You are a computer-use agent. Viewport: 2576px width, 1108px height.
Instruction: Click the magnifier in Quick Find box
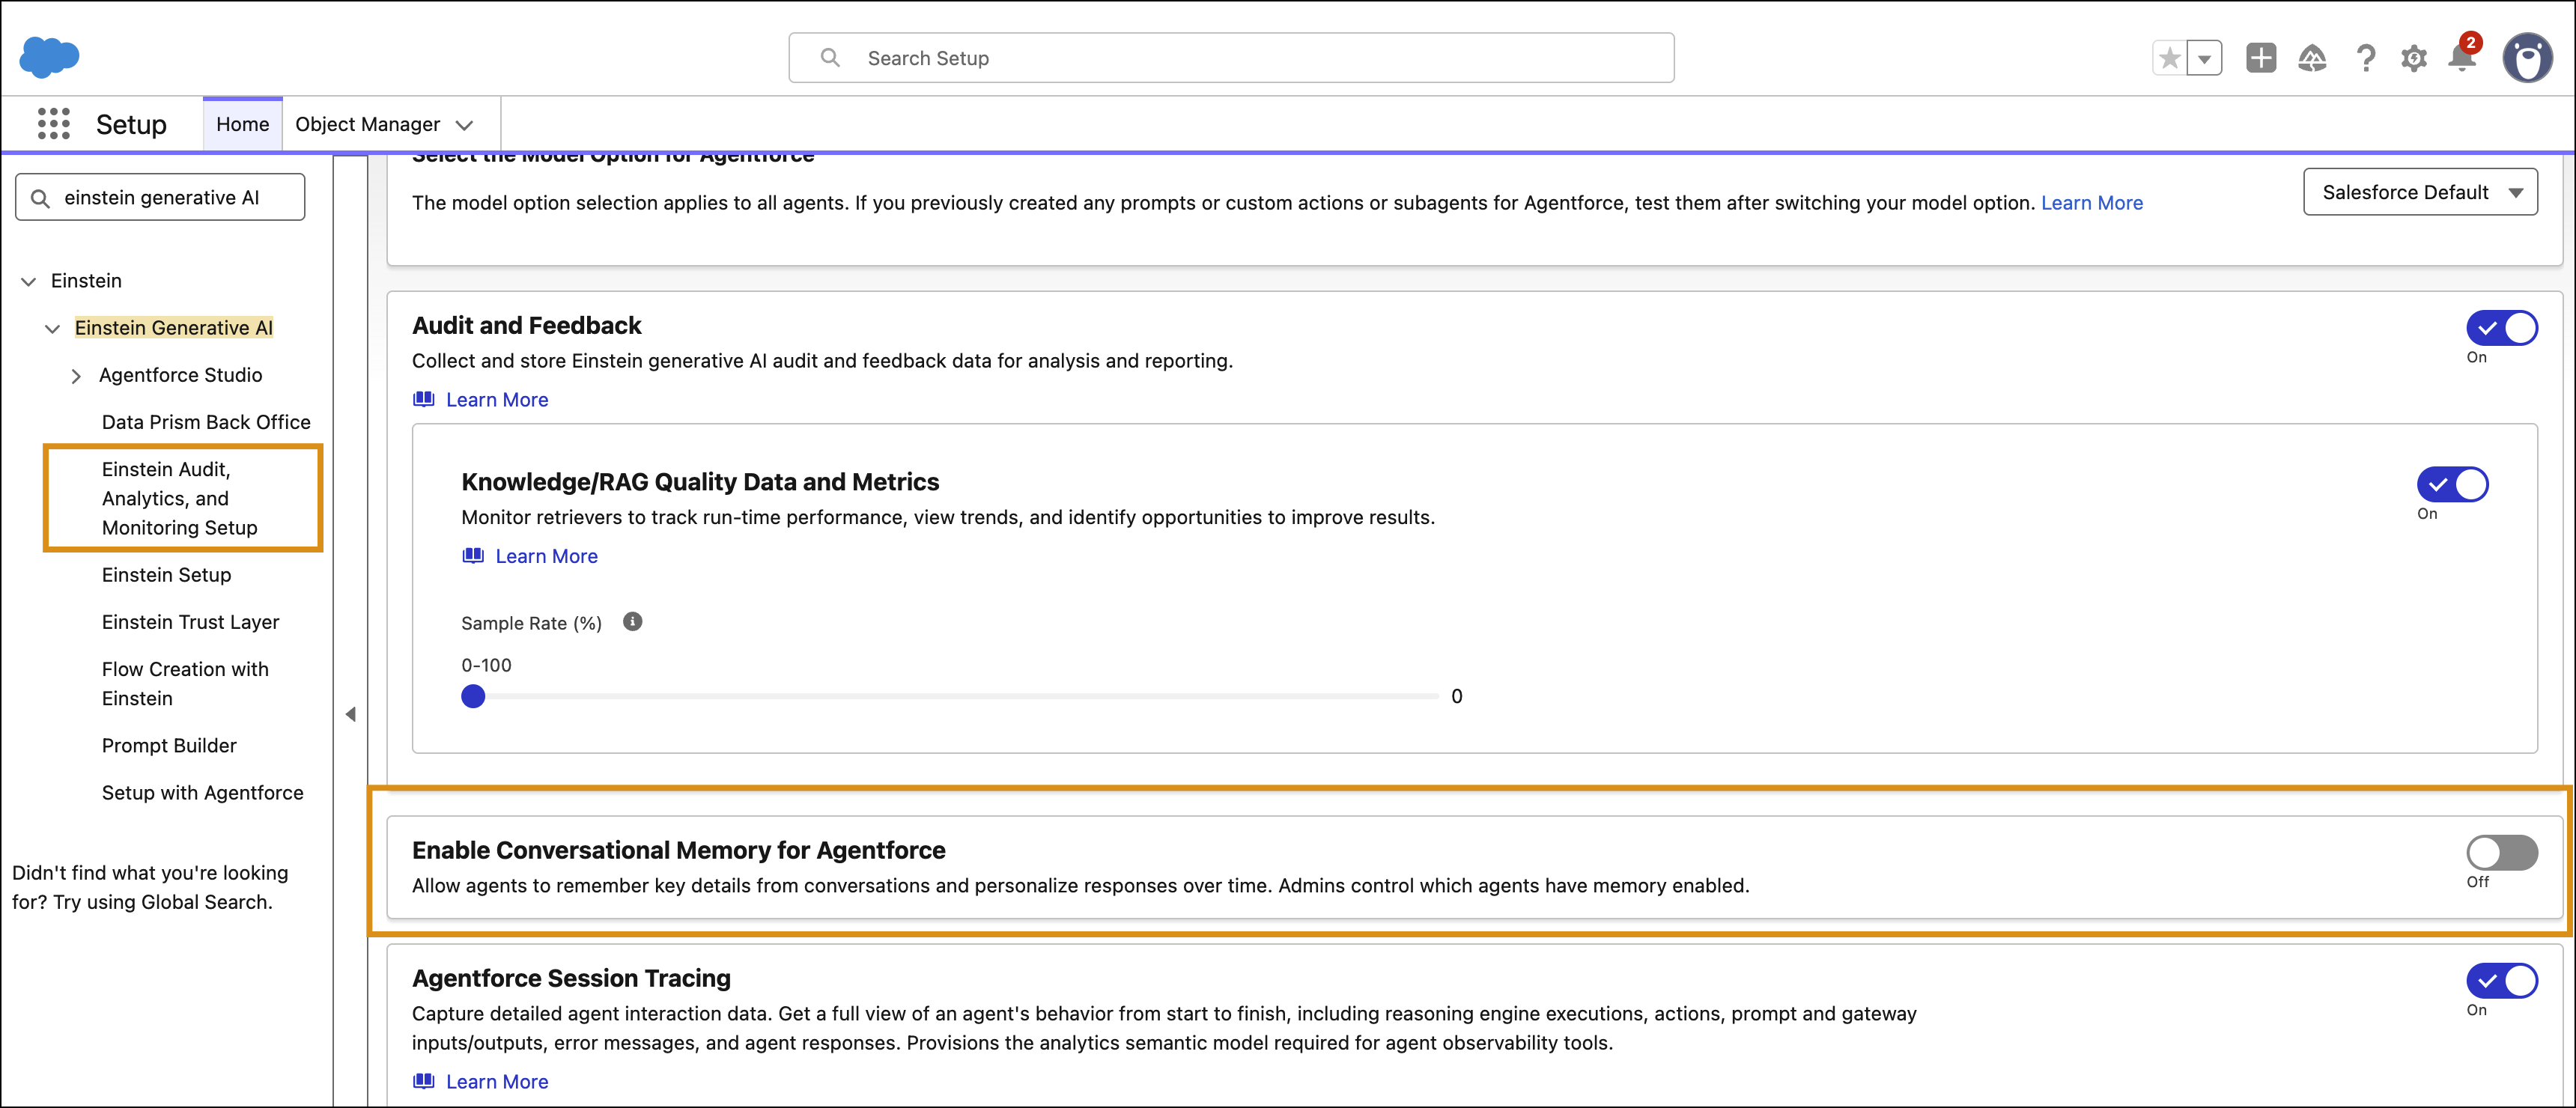pyautogui.click(x=40, y=198)
